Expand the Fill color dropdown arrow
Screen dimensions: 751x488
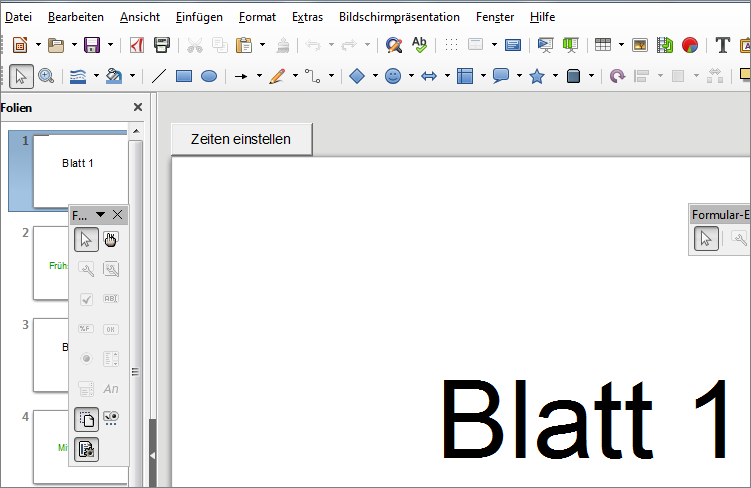point(132,76)
